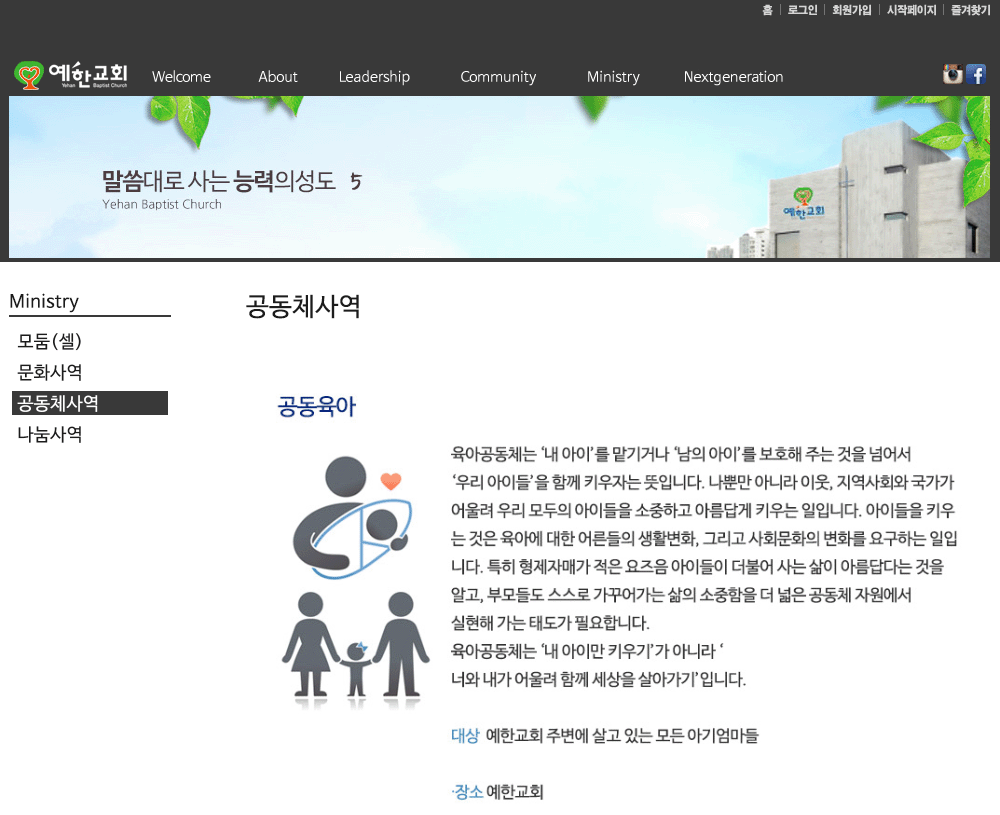Click the 회원가입 link
Screen dimensions: 1000x815
851,10
